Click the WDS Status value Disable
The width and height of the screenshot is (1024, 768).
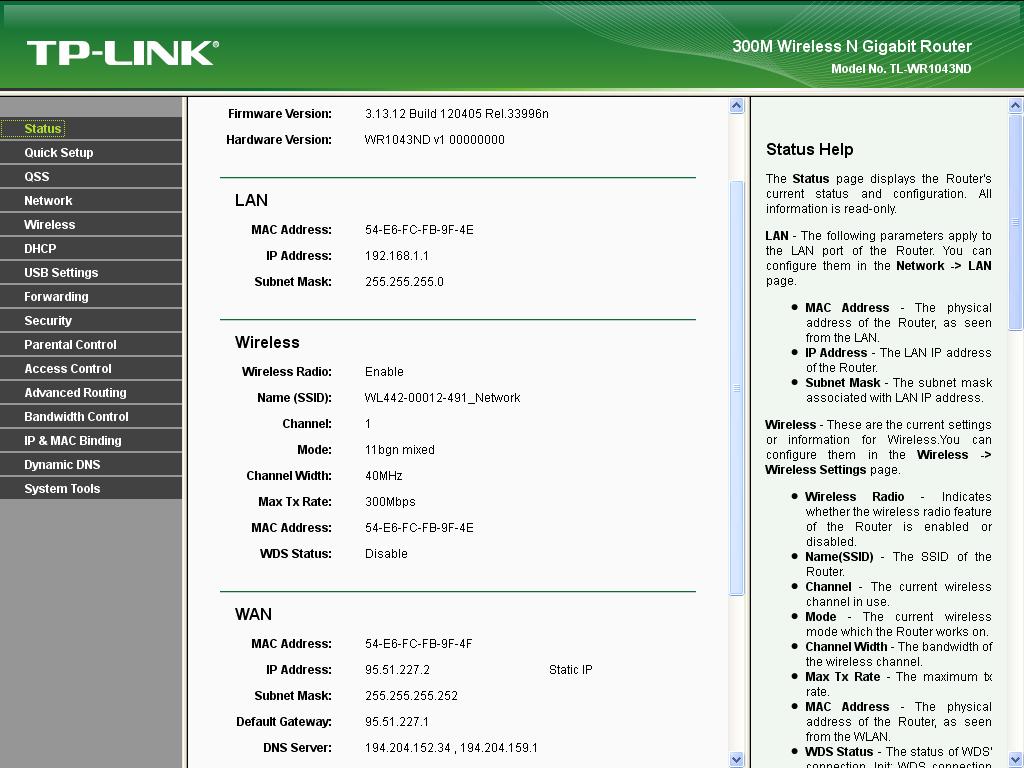coord(386,554)
